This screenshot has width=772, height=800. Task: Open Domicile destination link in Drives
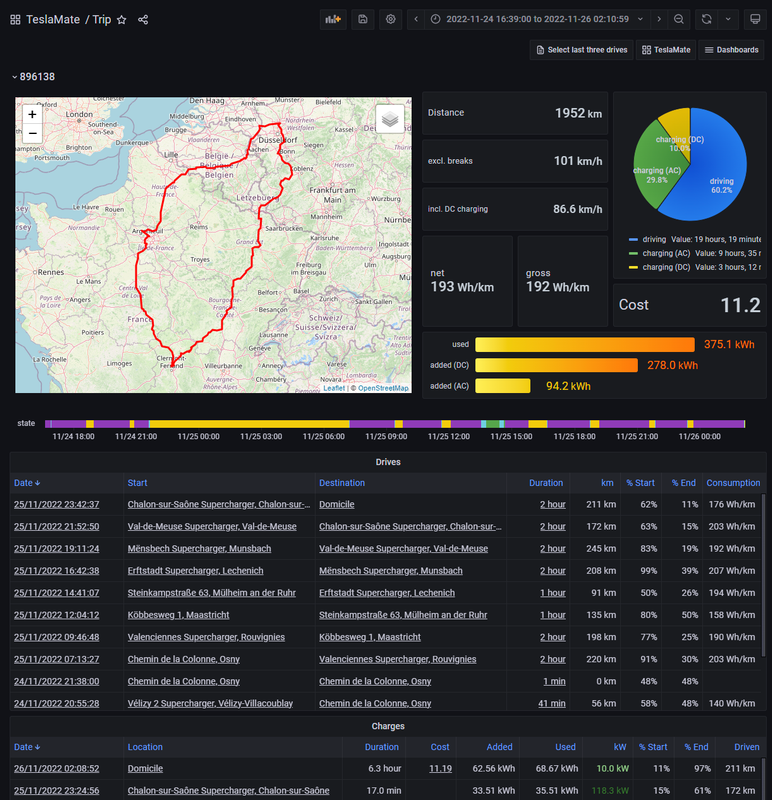[337, 504]
